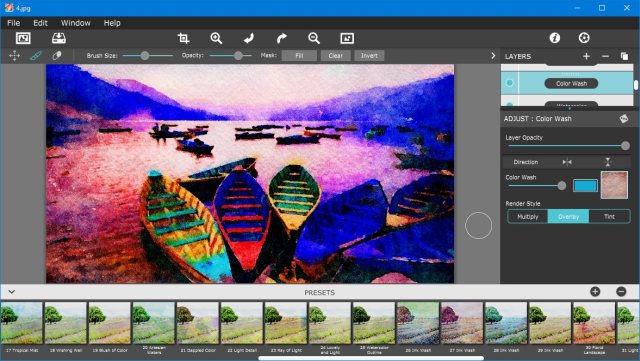This screenshot has width=640, height=361.
Task: Apply preset 27 Ink Wash
Action: click(462, 323)
